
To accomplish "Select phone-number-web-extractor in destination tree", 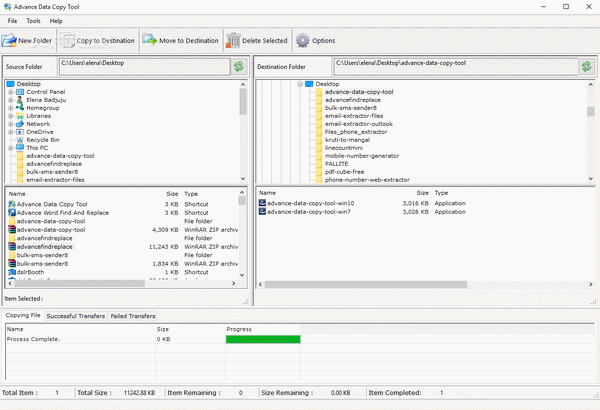I will (367, 180).
